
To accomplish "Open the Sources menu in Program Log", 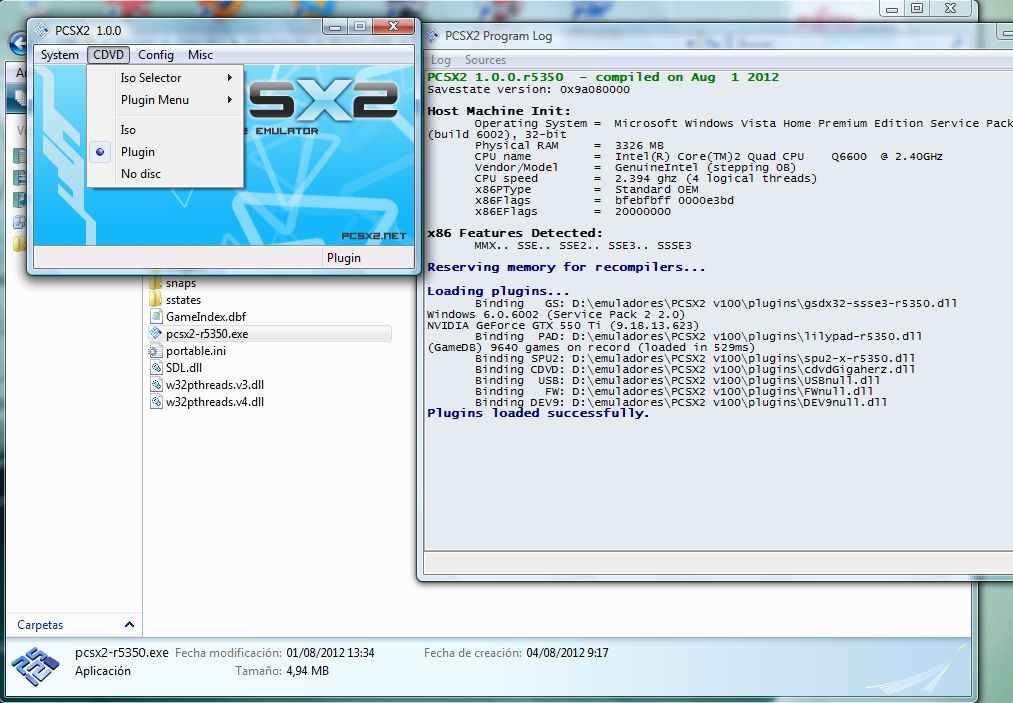I will point(485,60).
